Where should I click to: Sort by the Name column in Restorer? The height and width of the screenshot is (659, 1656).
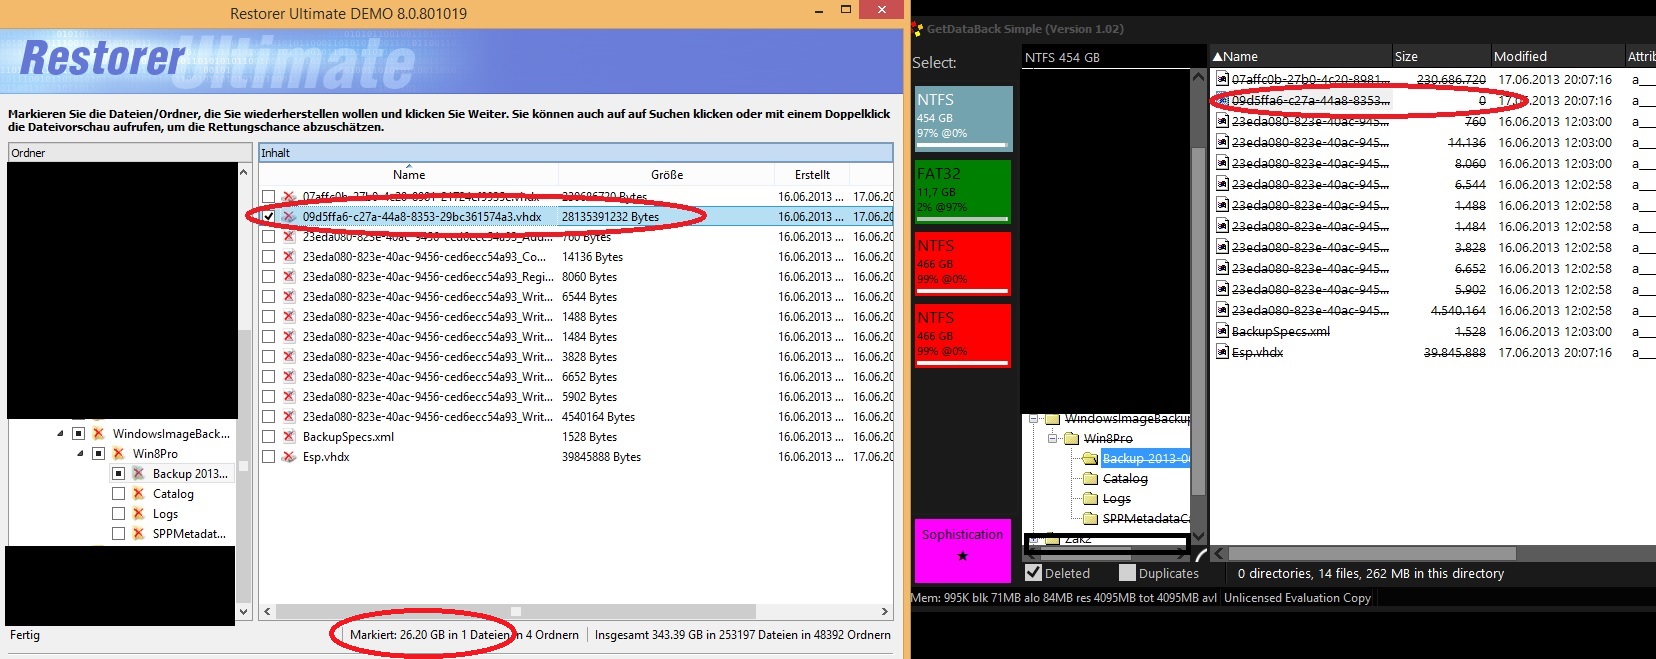[x=409, y=175]
